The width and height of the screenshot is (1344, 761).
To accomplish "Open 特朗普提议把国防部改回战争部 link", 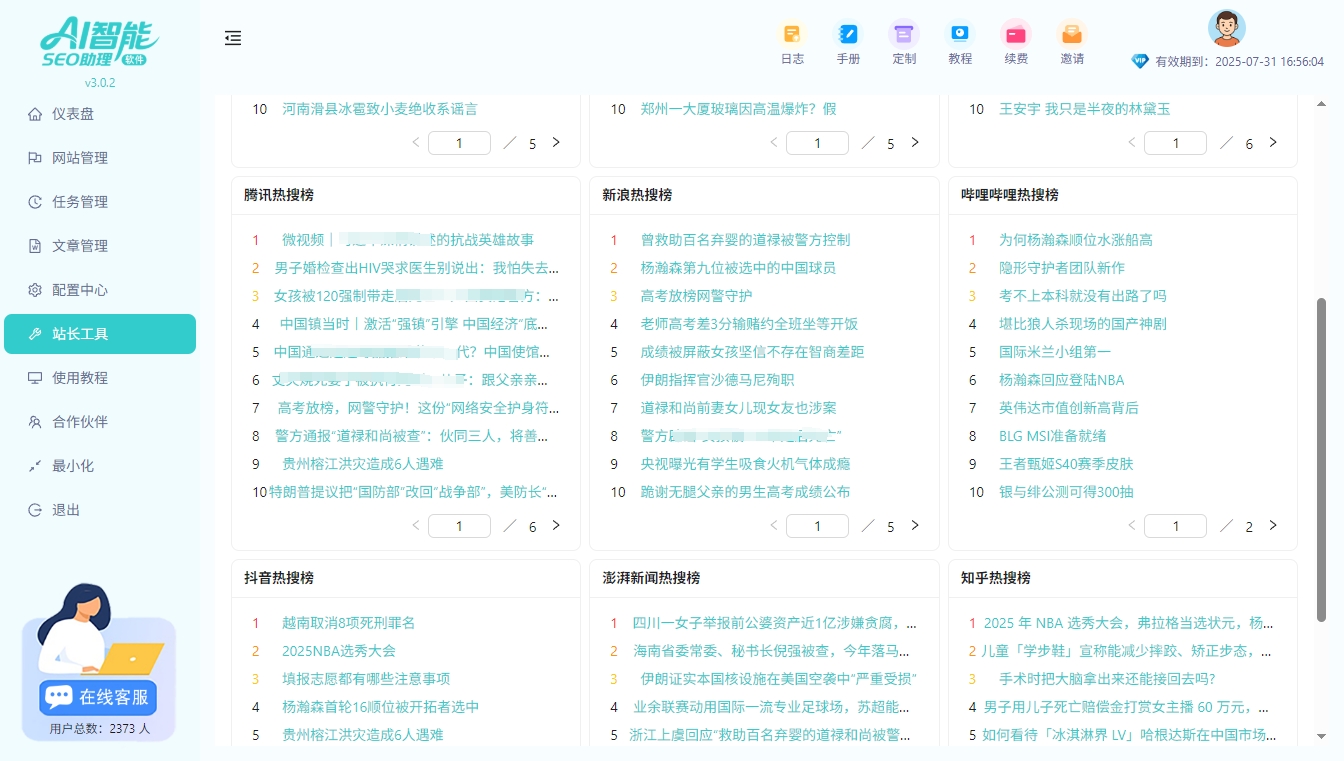I will [x=413, y=492].
